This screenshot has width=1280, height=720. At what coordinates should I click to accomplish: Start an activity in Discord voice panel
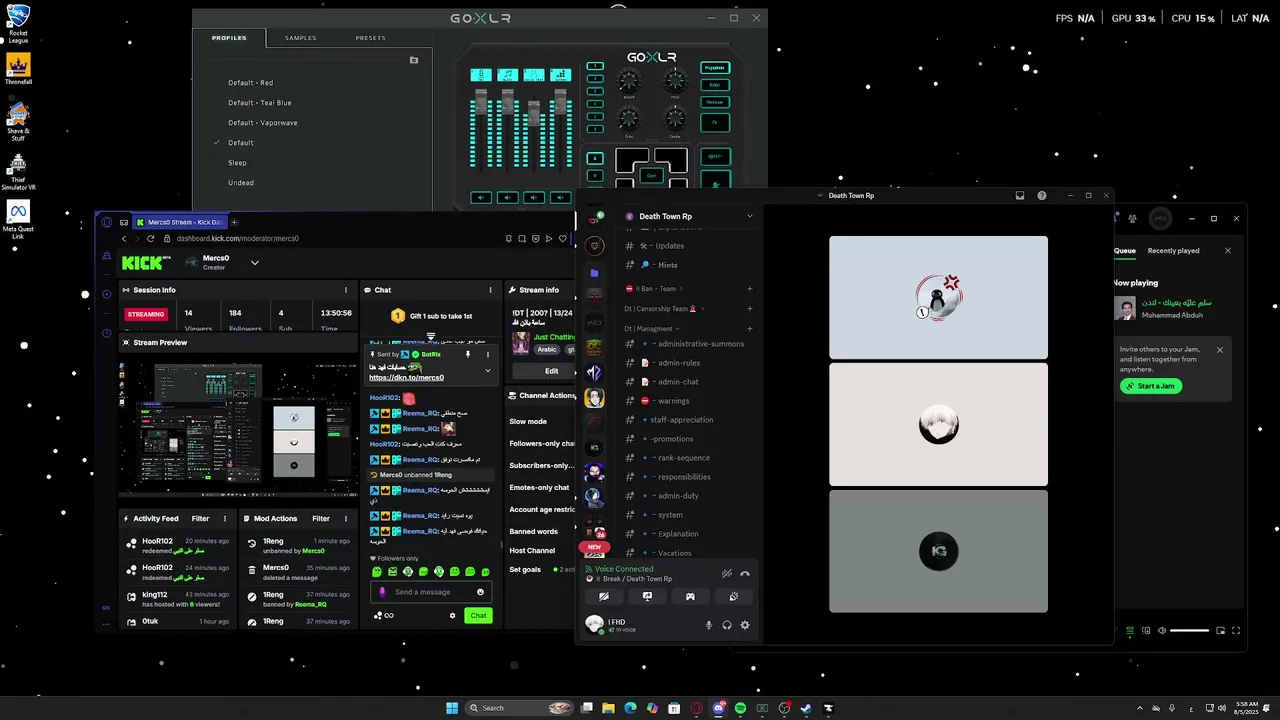(x=690, y=596)
